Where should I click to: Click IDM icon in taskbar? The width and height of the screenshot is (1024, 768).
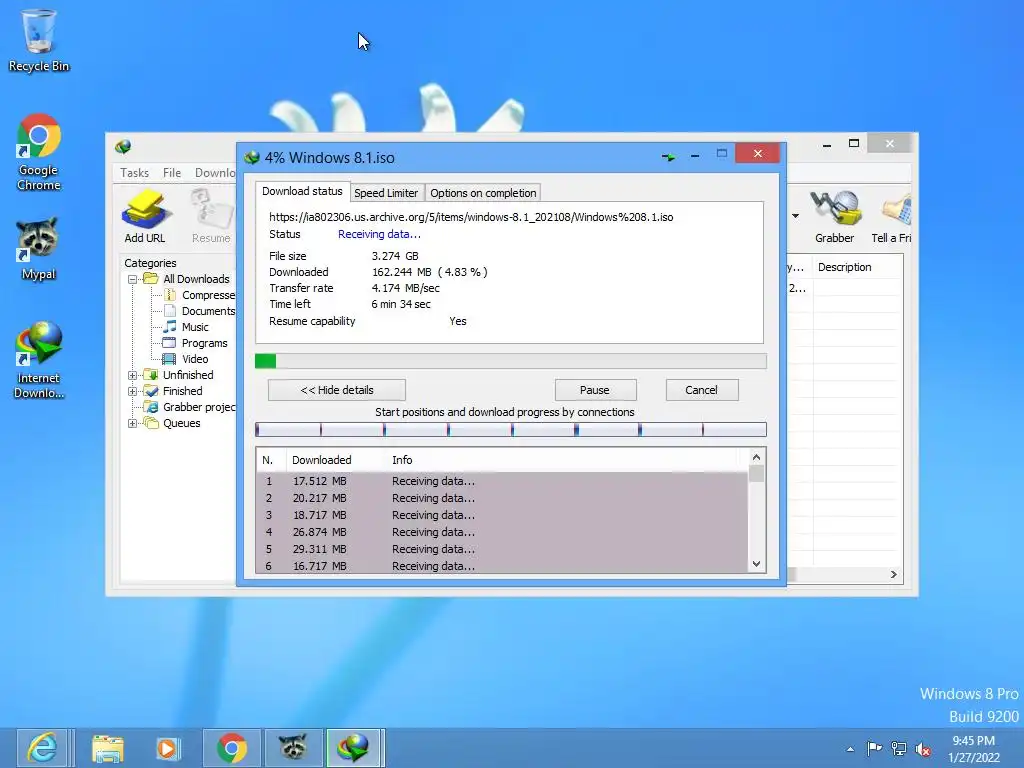click(x=353, y=748)
